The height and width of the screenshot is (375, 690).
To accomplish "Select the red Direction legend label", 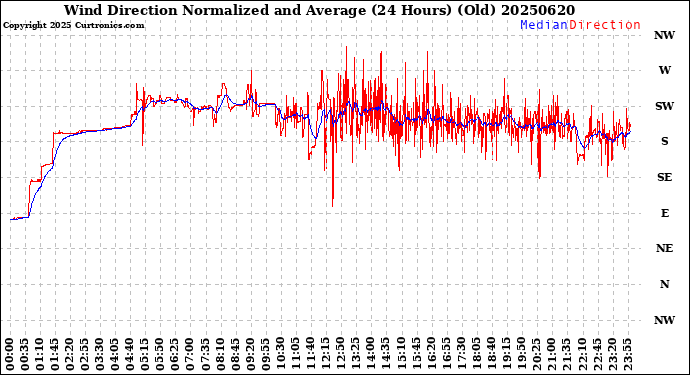I will click(x=605, y=25).
